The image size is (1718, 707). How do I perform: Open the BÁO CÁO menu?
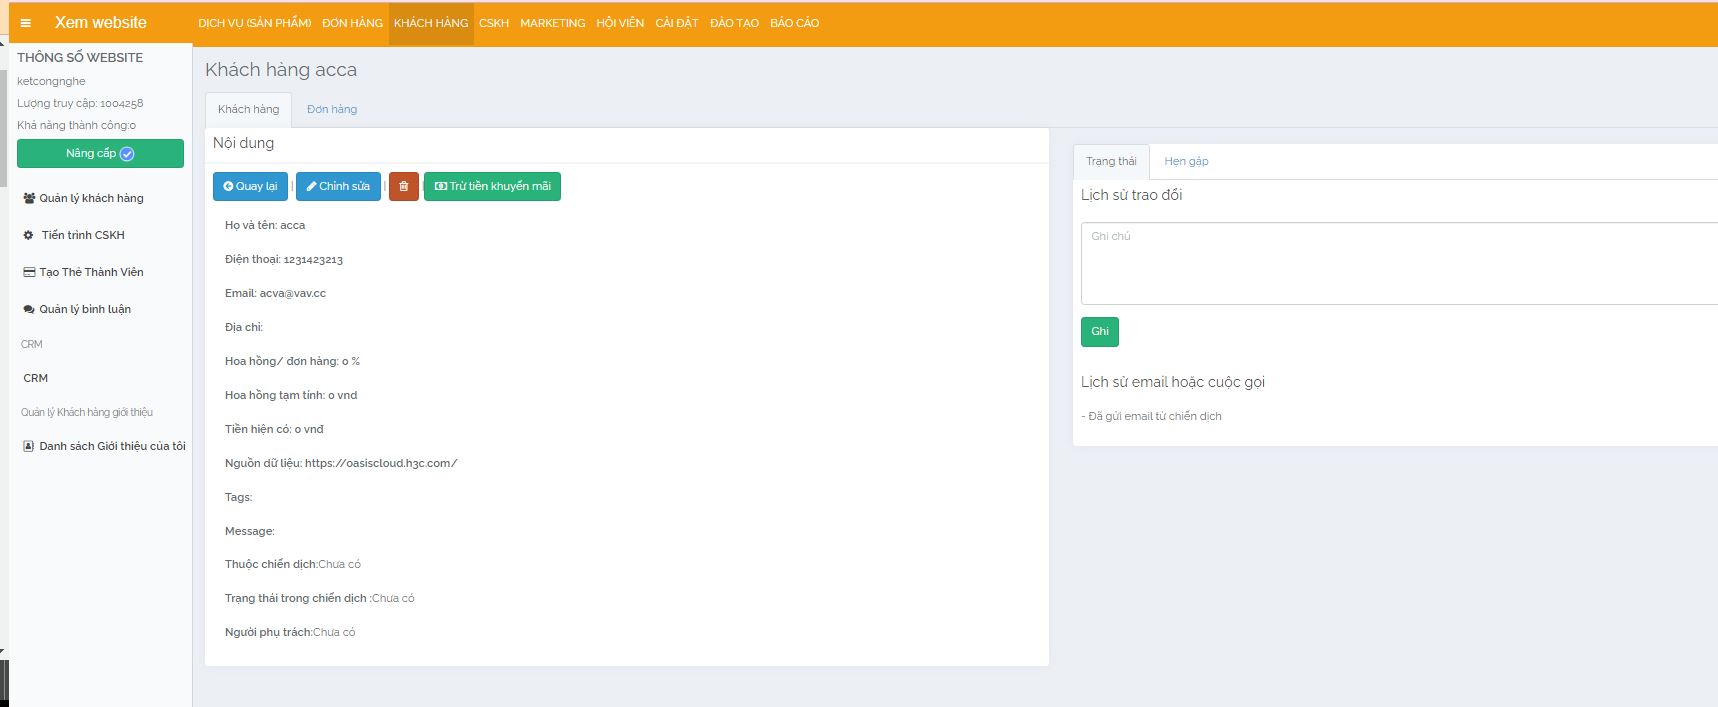pos(794,23)
